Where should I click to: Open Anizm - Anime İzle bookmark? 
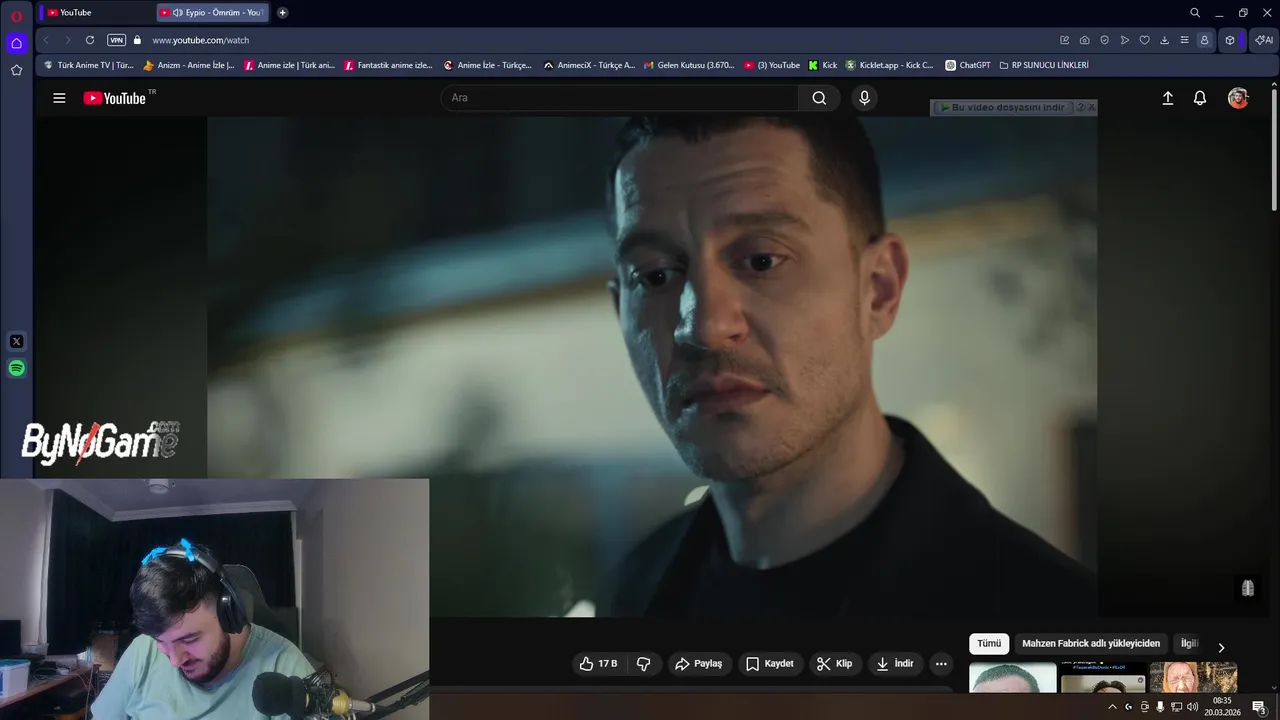[189, 65]
